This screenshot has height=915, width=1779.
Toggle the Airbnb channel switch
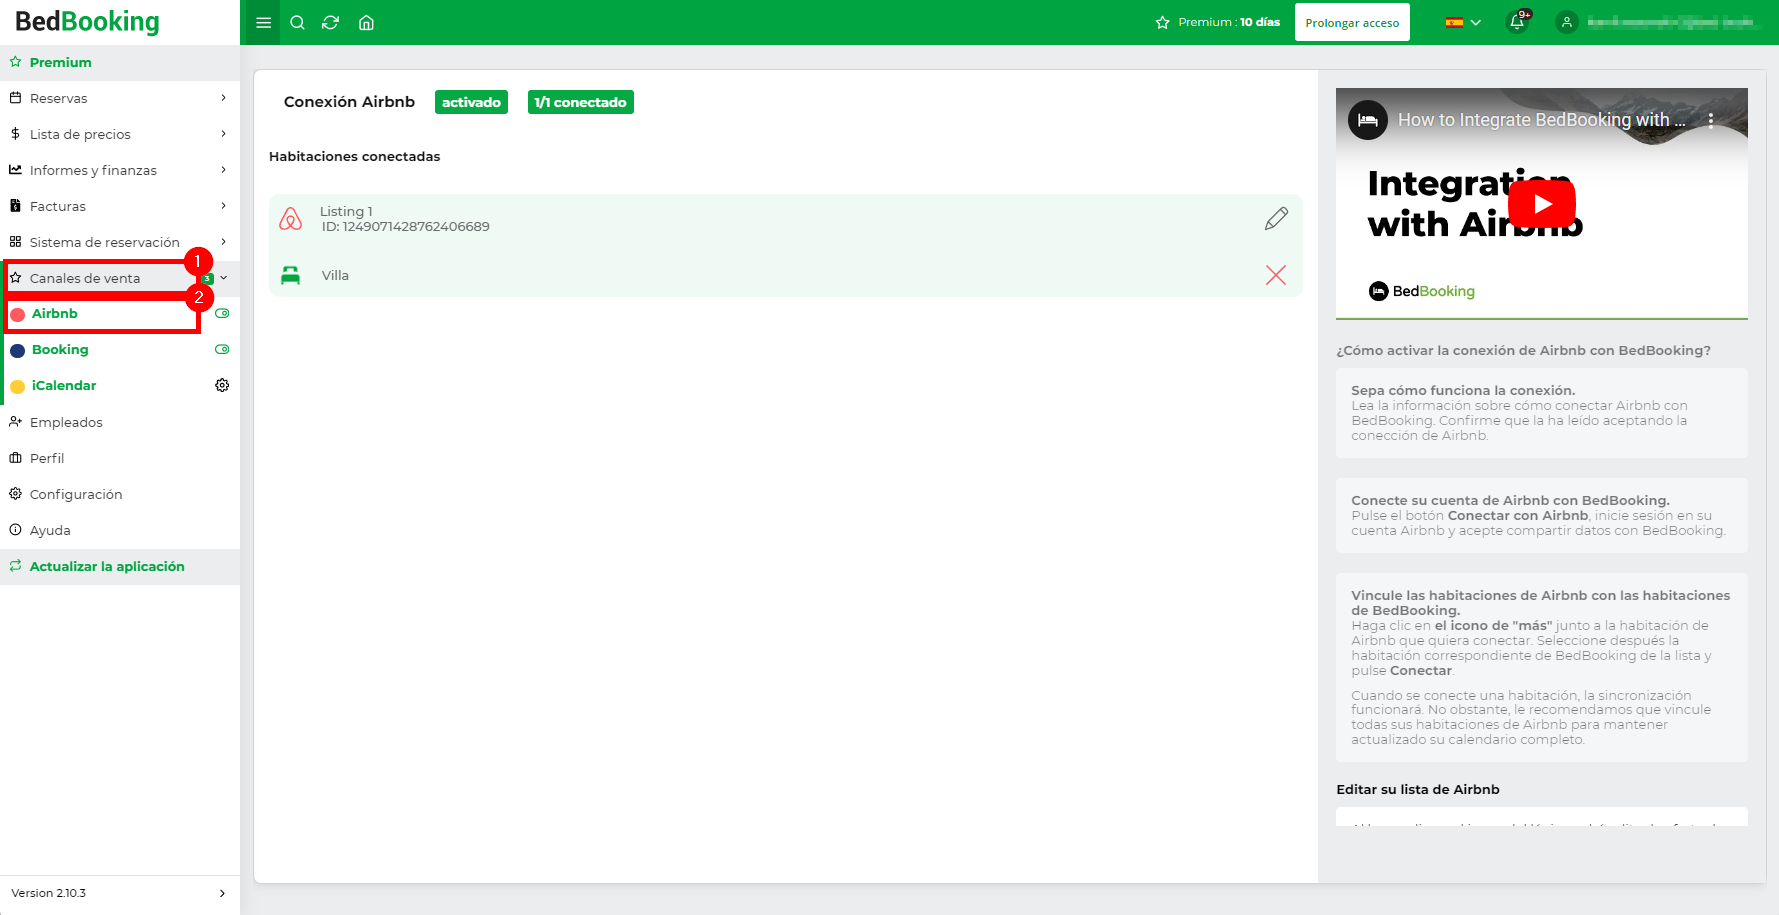[222, 313]
